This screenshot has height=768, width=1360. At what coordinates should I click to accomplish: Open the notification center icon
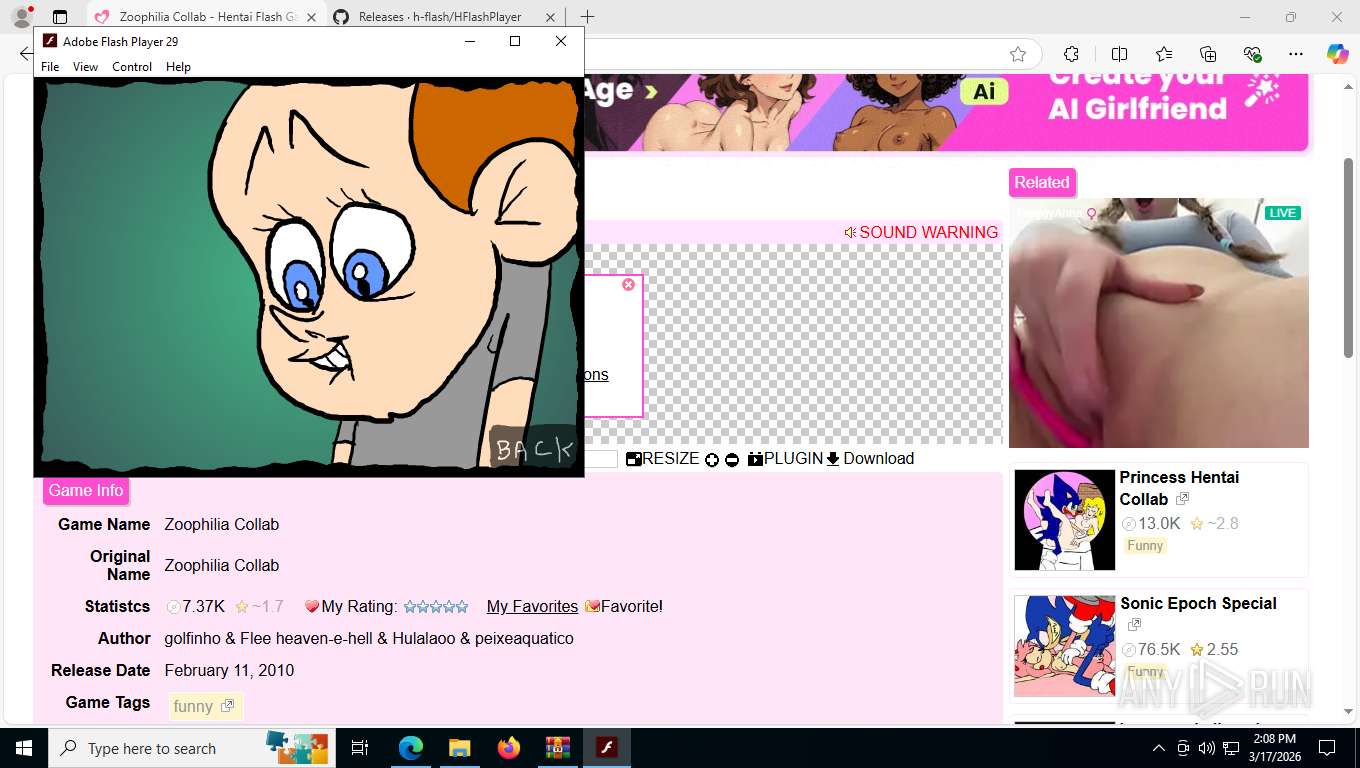(x=1327, y=748)
